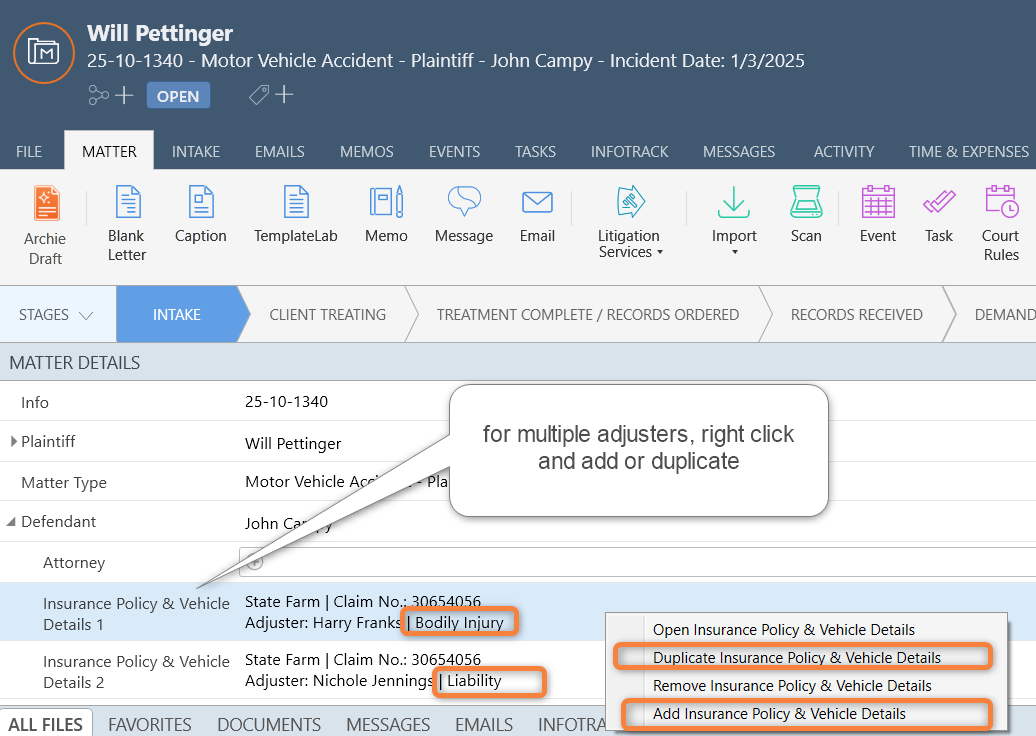Click the OPEN status badge
Viewport: 1036px width, 736px height.
[178, 96]
